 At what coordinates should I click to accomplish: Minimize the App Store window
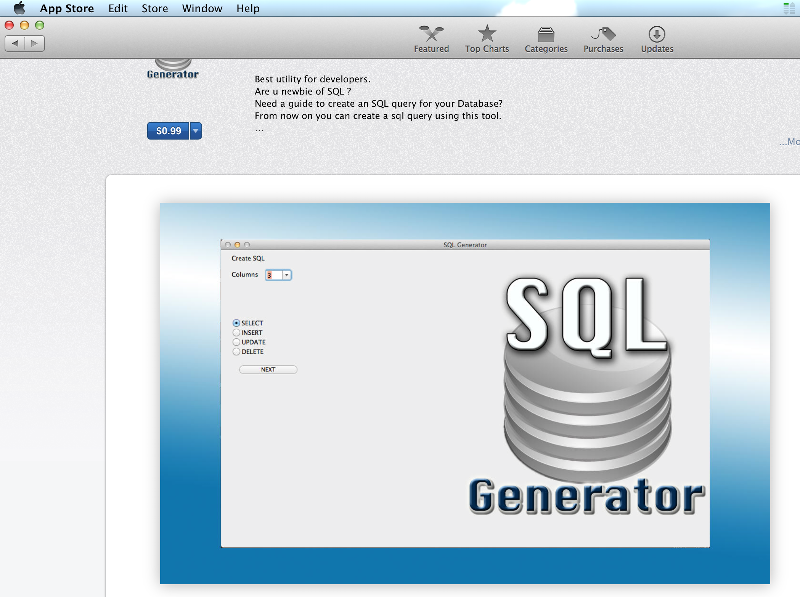click(x=24, y=25)
